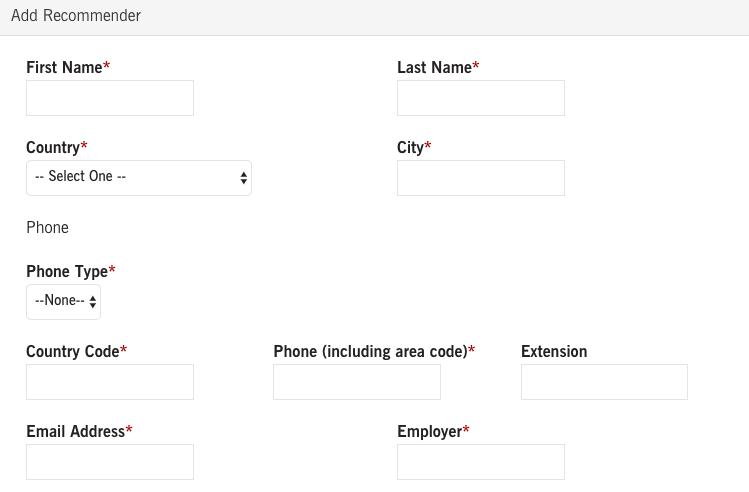
Task: Click the City label text
Action: (411, 148)
